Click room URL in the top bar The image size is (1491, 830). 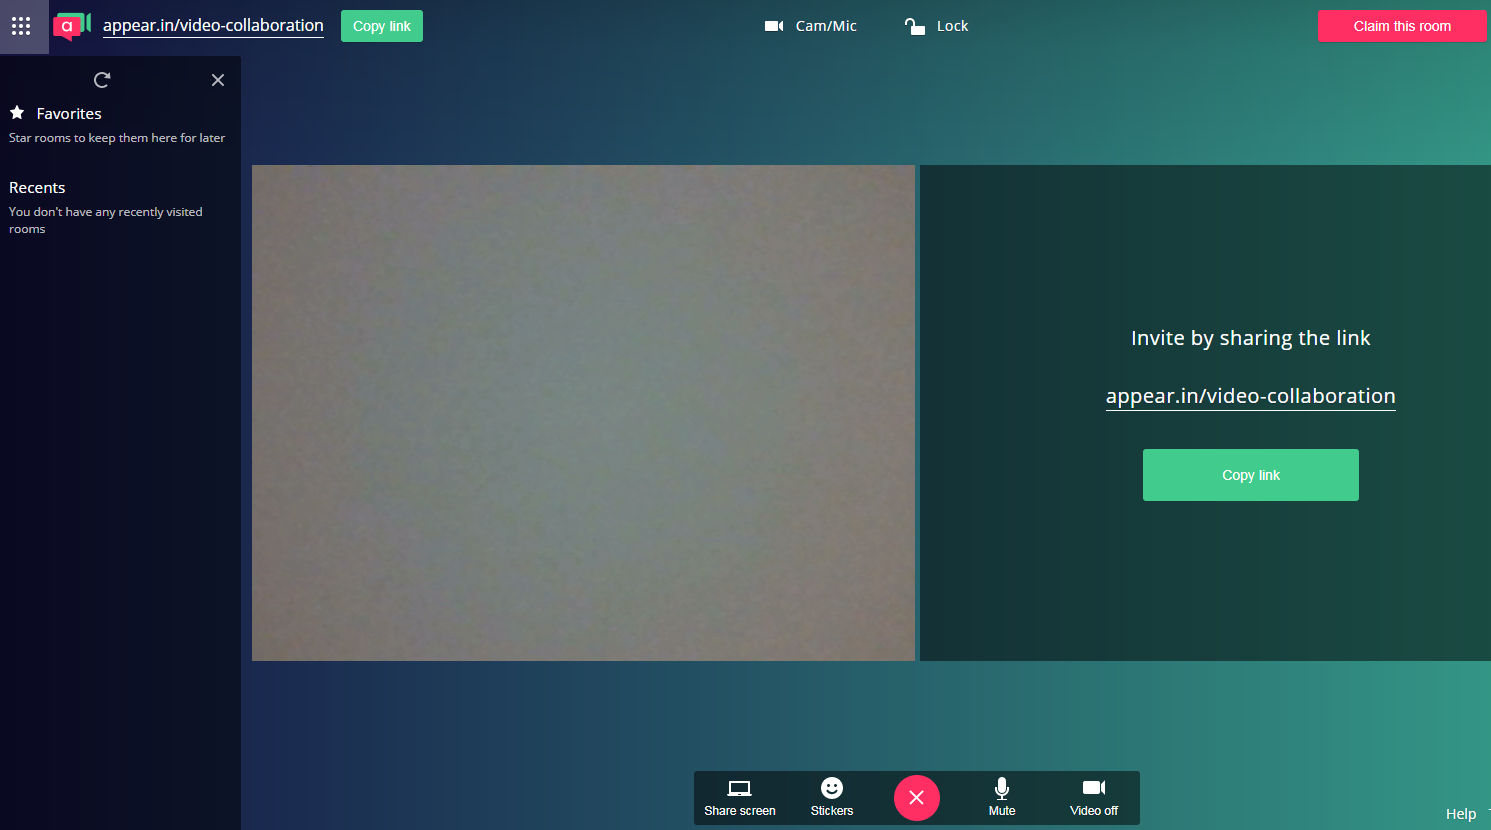[x=213, y=26]
